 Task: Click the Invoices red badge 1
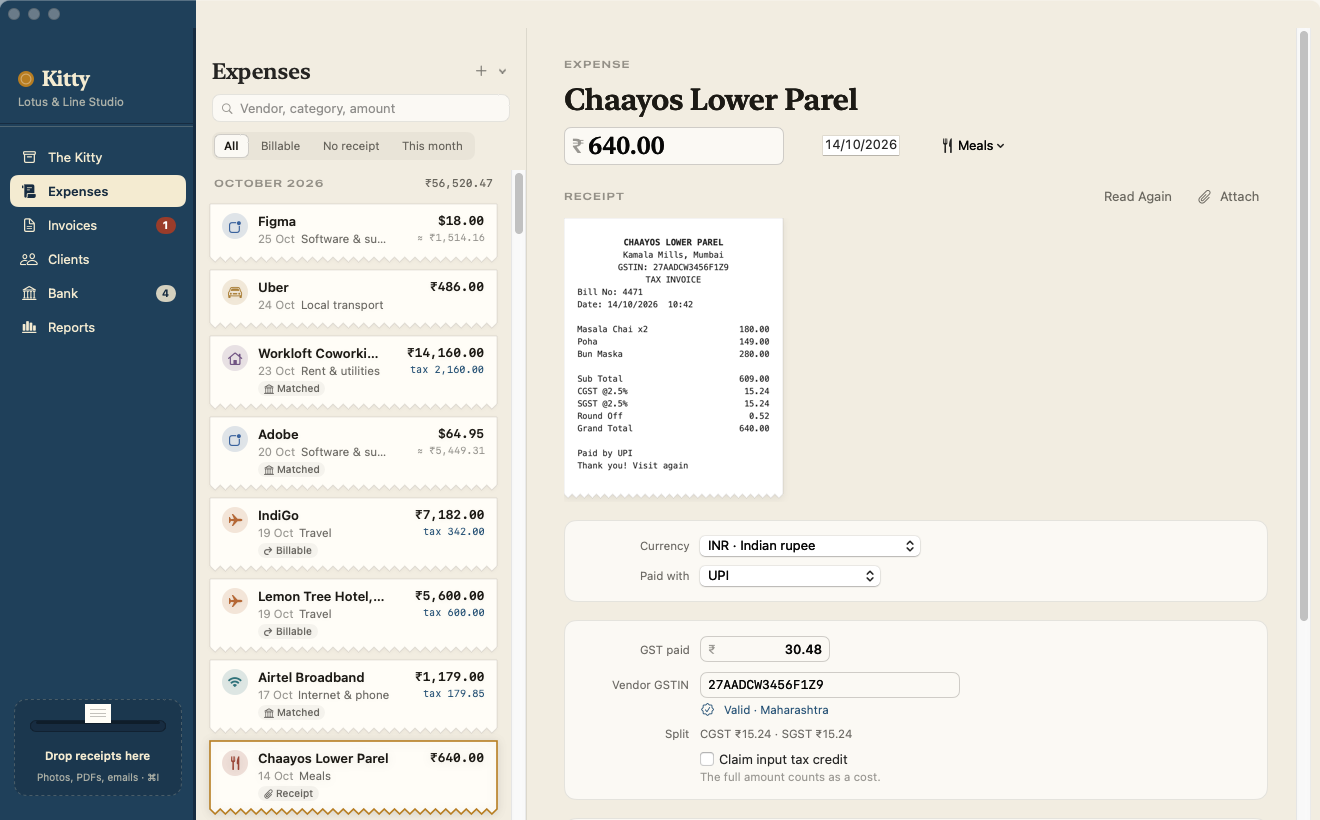tap(166, 225)
